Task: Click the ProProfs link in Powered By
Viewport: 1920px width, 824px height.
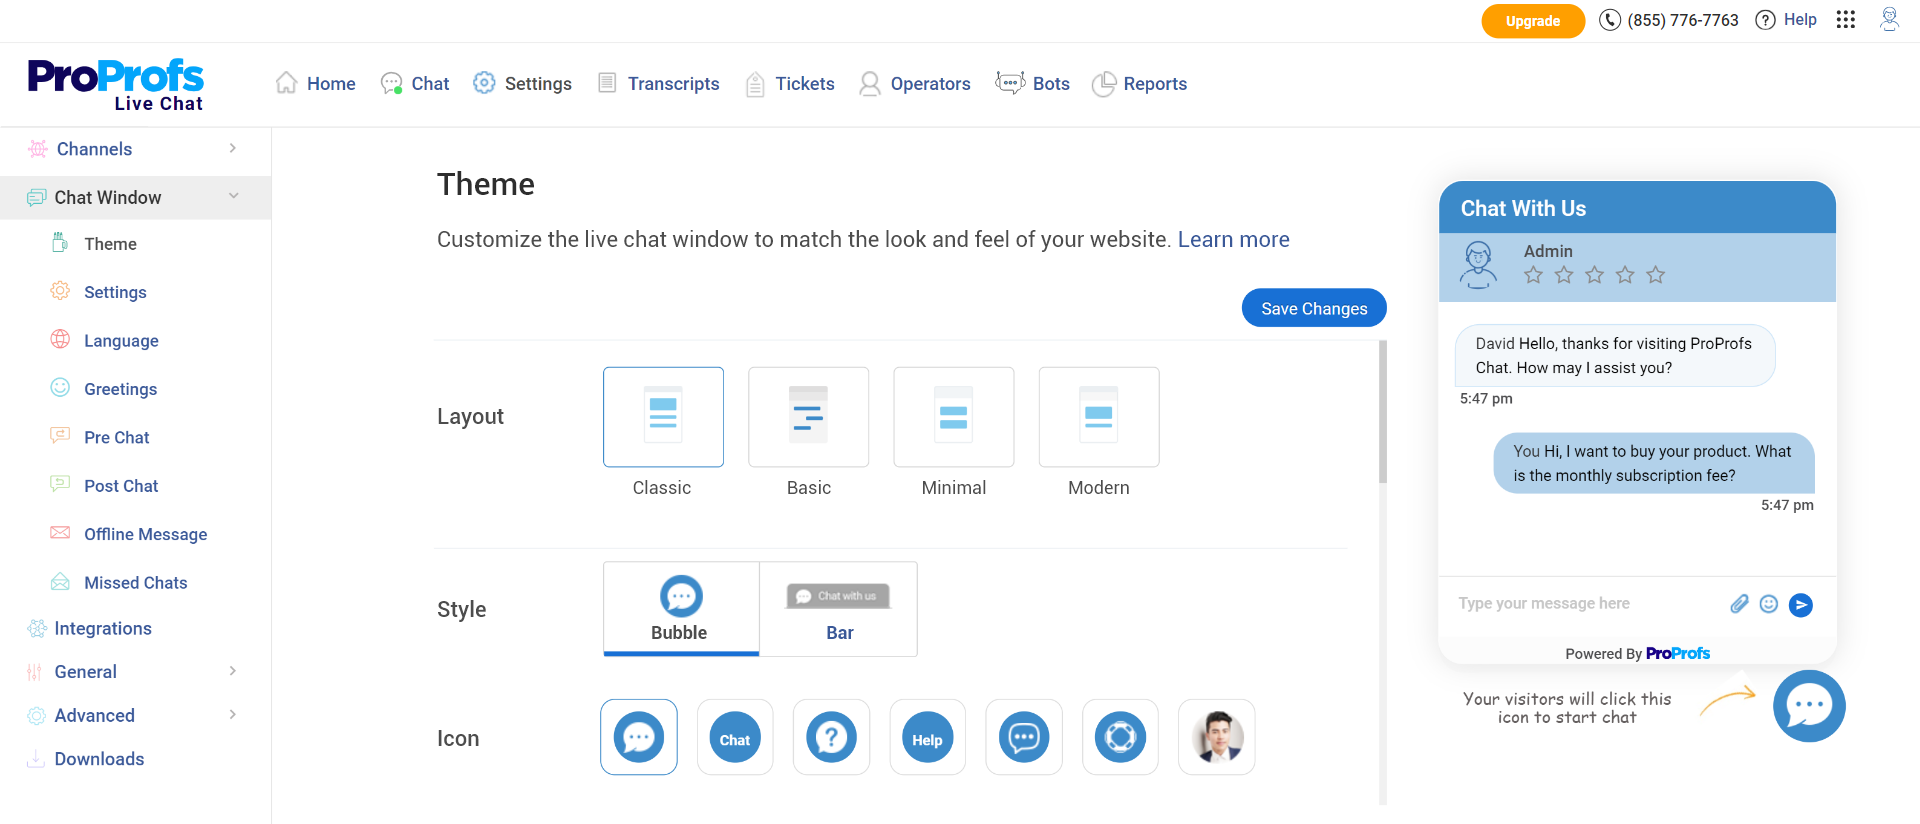Action: (x=1678, y=654)
